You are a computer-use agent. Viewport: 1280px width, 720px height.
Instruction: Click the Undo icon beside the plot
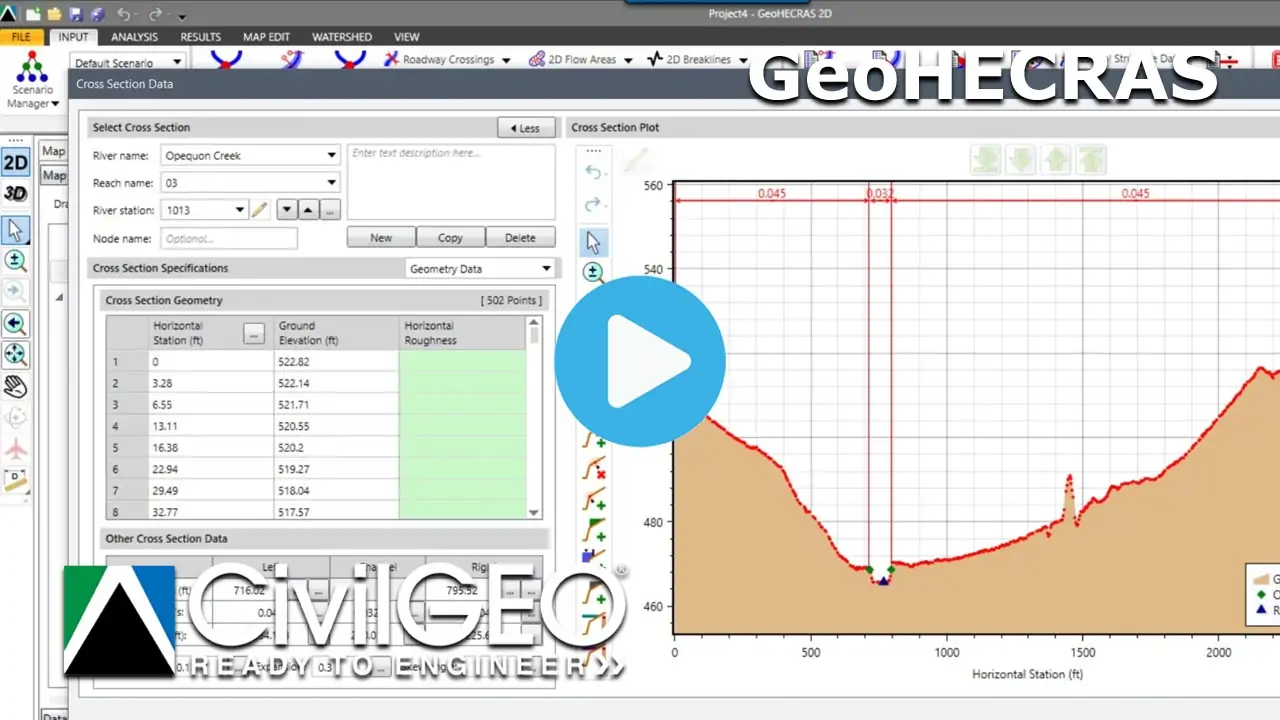coord(594,172)
